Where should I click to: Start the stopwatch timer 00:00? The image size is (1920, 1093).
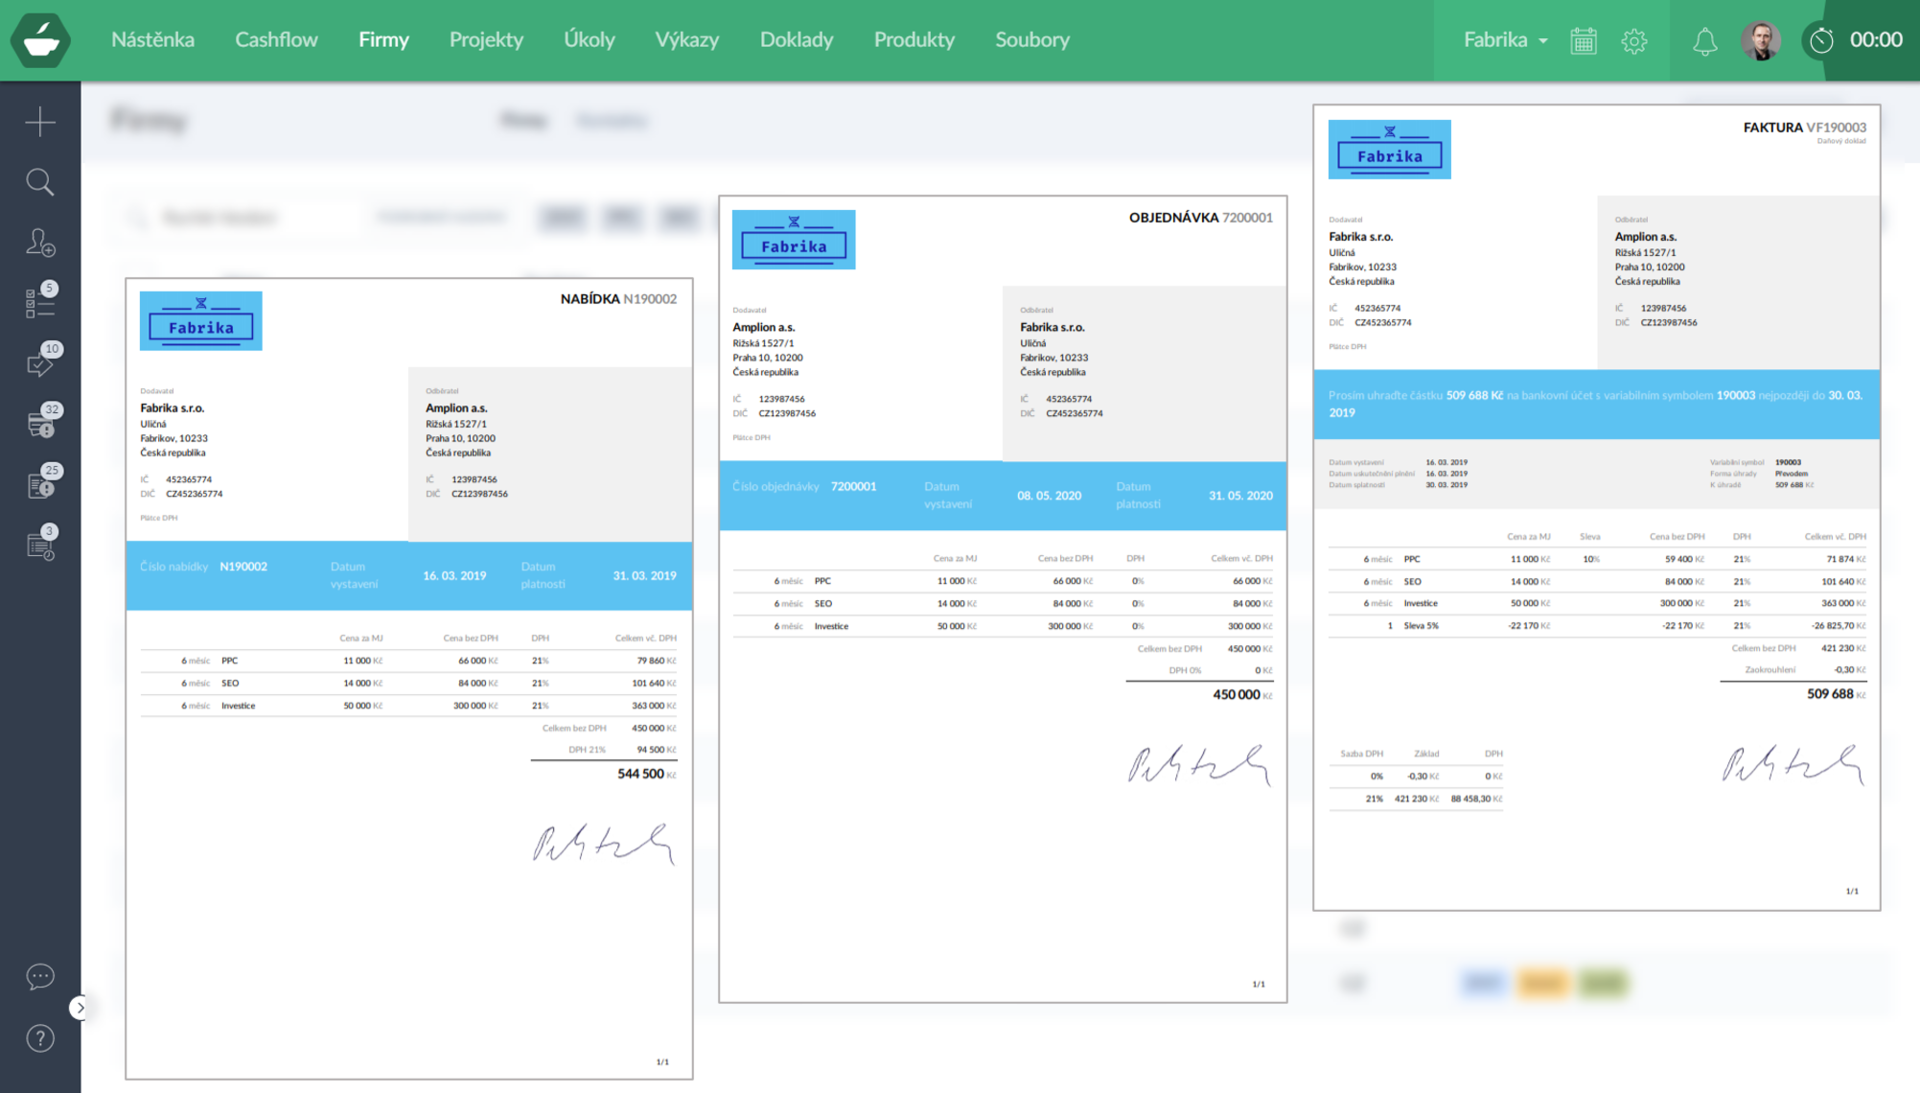tap(1821, 40)
